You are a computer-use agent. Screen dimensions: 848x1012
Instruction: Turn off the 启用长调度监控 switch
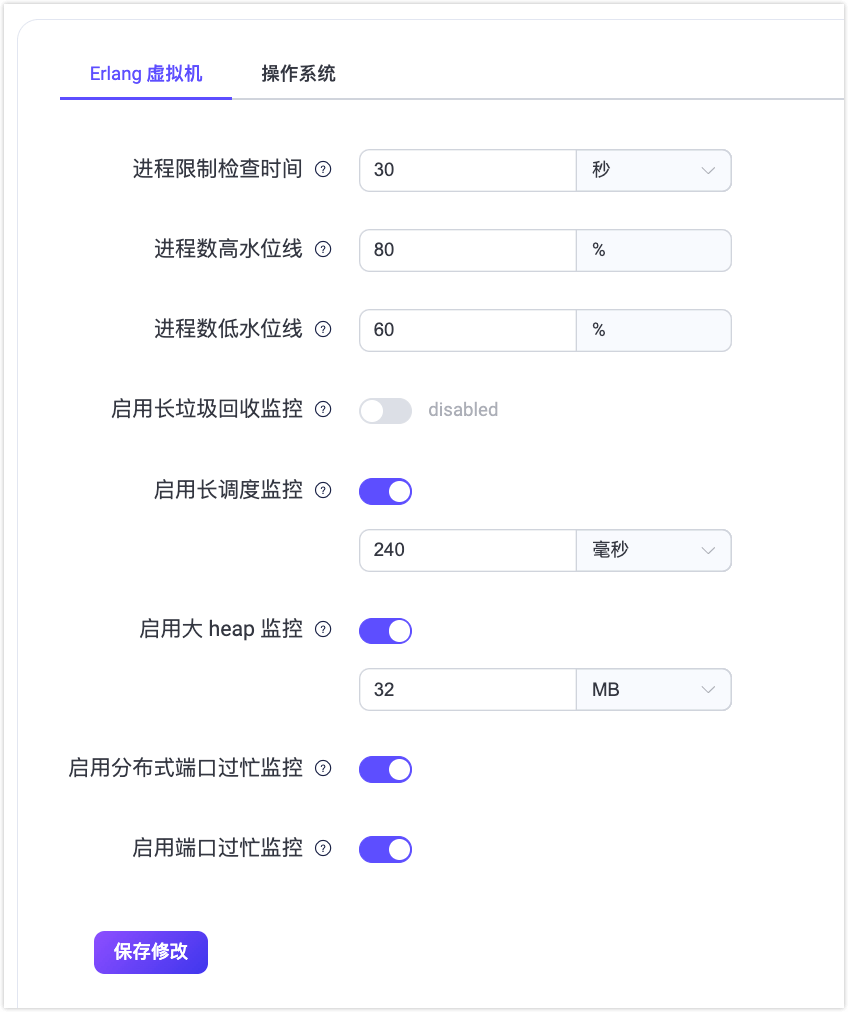(x=385, y=491)
